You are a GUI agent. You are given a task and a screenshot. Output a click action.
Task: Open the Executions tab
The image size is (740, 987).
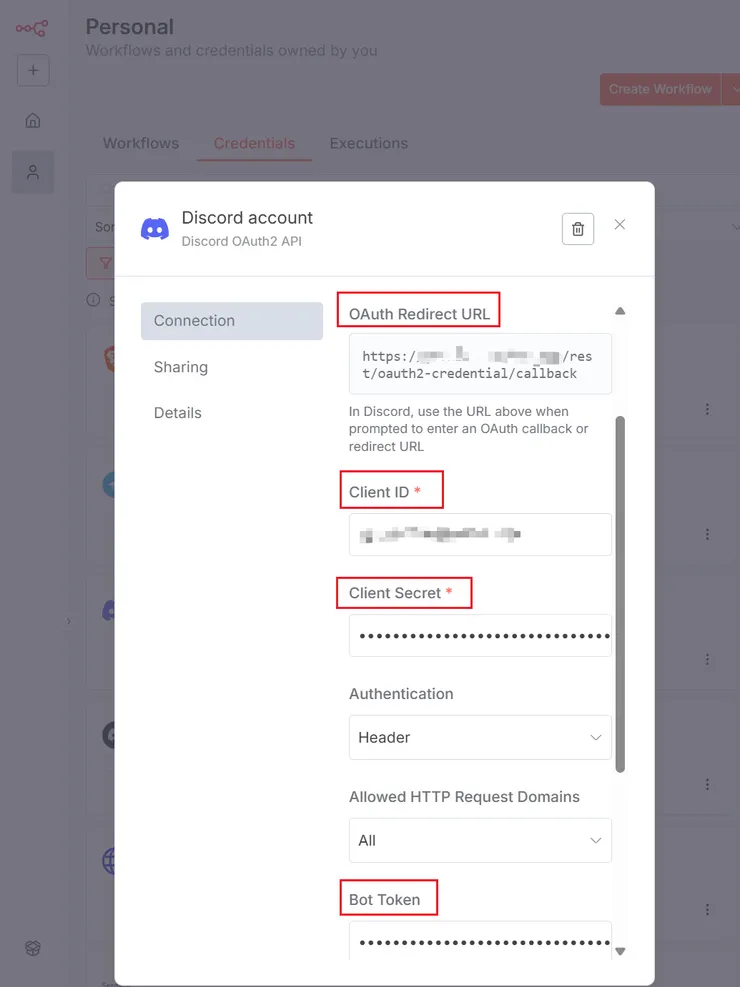click(x=369, y=144)
